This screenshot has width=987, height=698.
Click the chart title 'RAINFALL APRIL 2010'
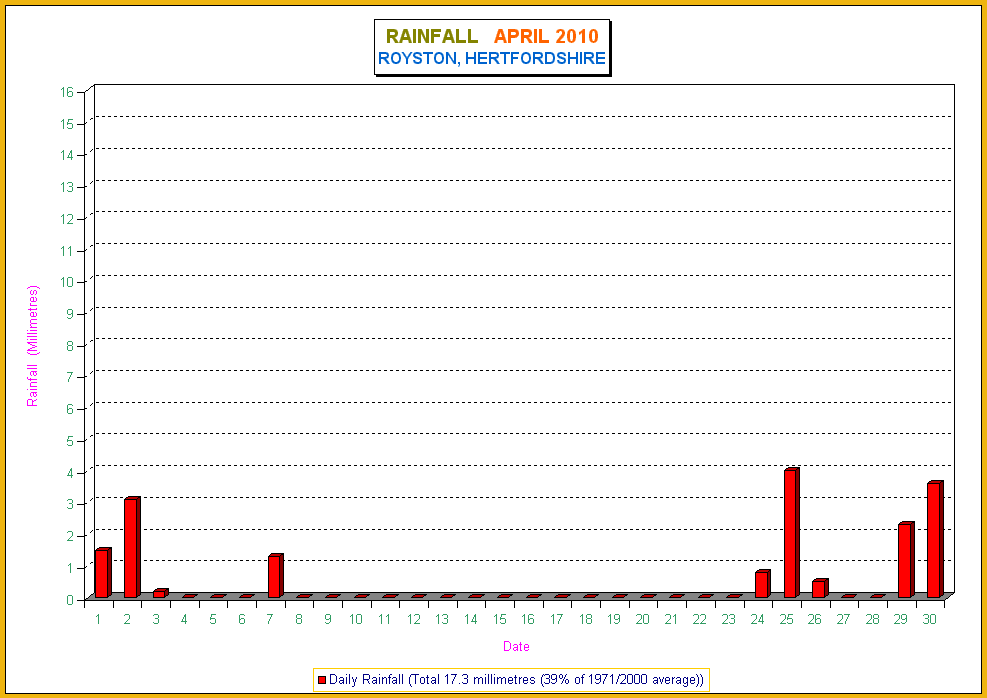click(492, 37)
